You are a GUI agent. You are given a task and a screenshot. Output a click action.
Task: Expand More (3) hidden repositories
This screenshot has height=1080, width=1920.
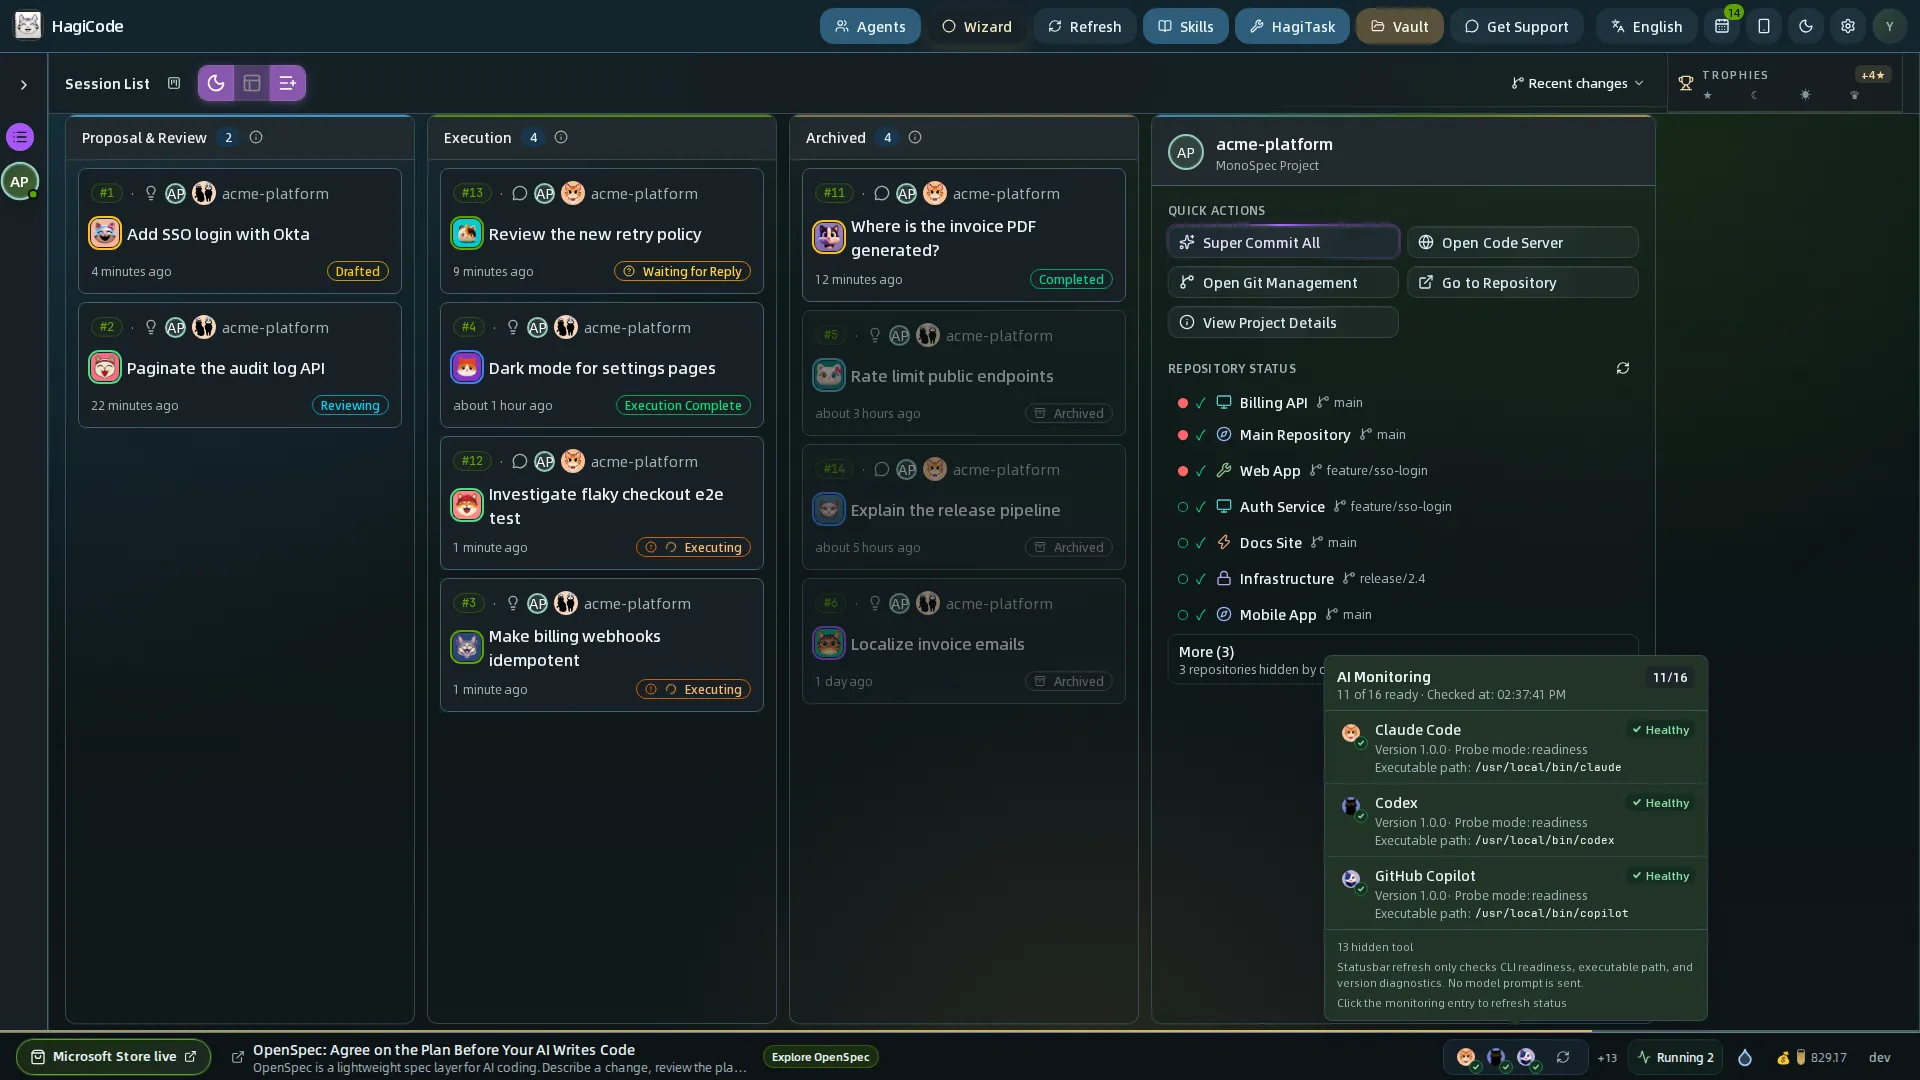coord(1246,659)
